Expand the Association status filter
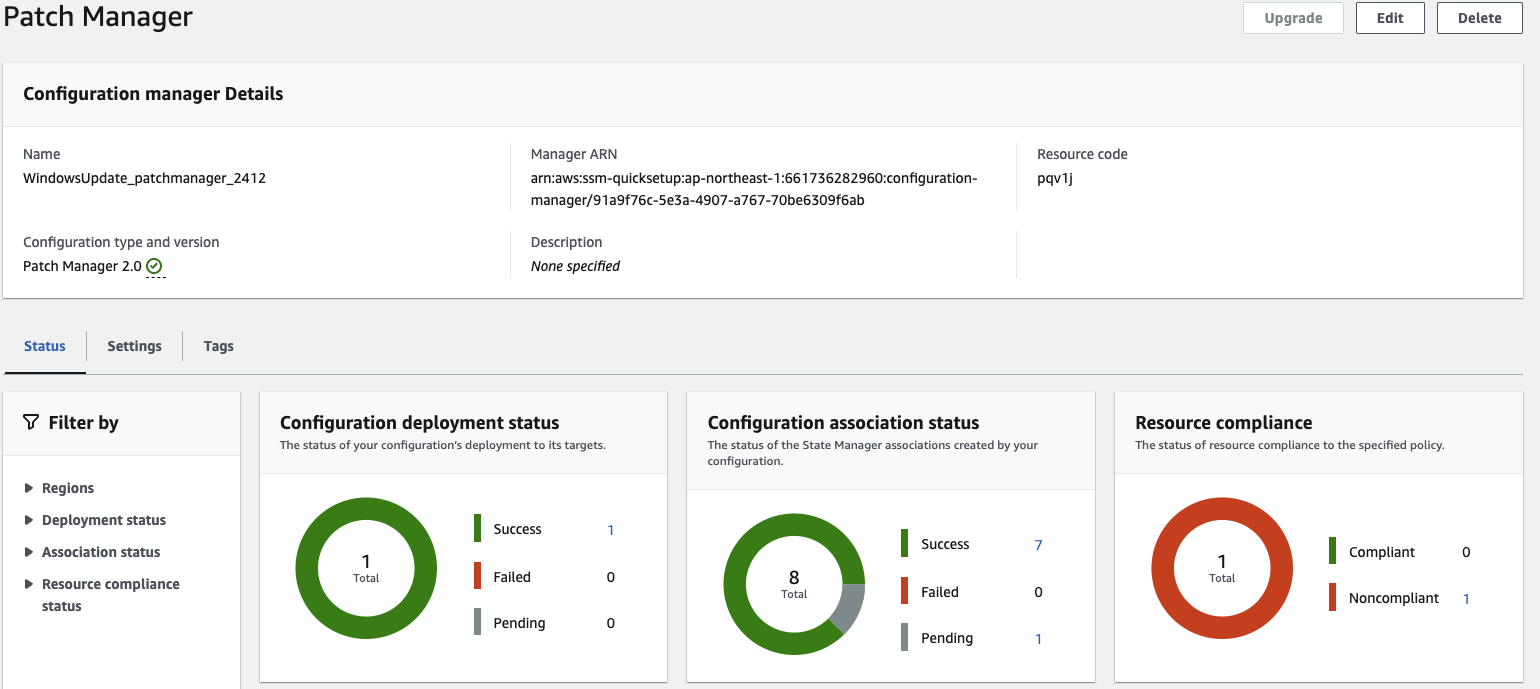This screenshot has width=1540, height=689. tap(99, 551)
